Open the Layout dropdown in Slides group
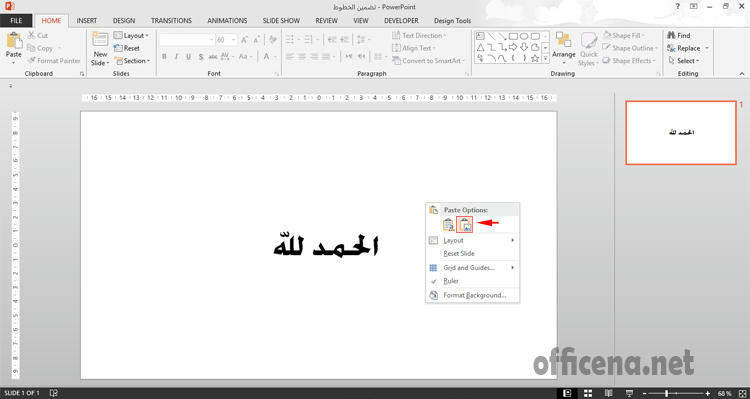This screenshot has width=750, height=399. (x=131, y=35)
